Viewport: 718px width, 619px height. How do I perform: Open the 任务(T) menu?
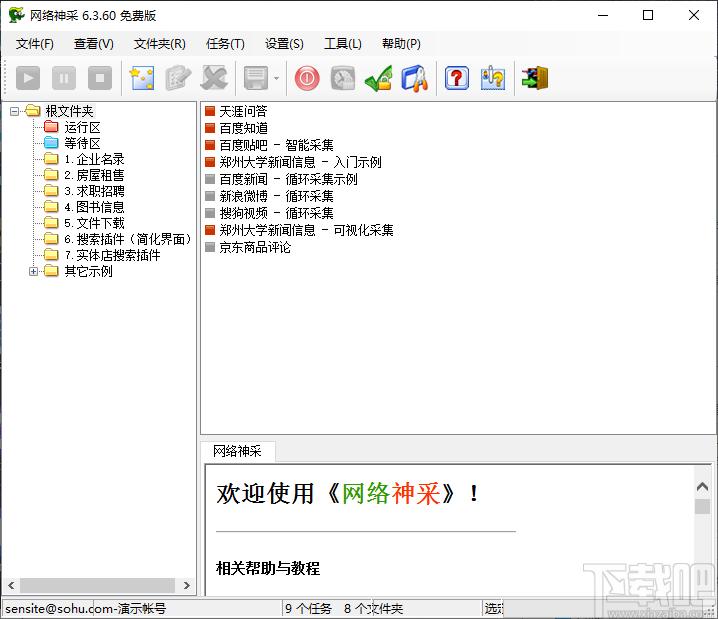click(225, 43)
